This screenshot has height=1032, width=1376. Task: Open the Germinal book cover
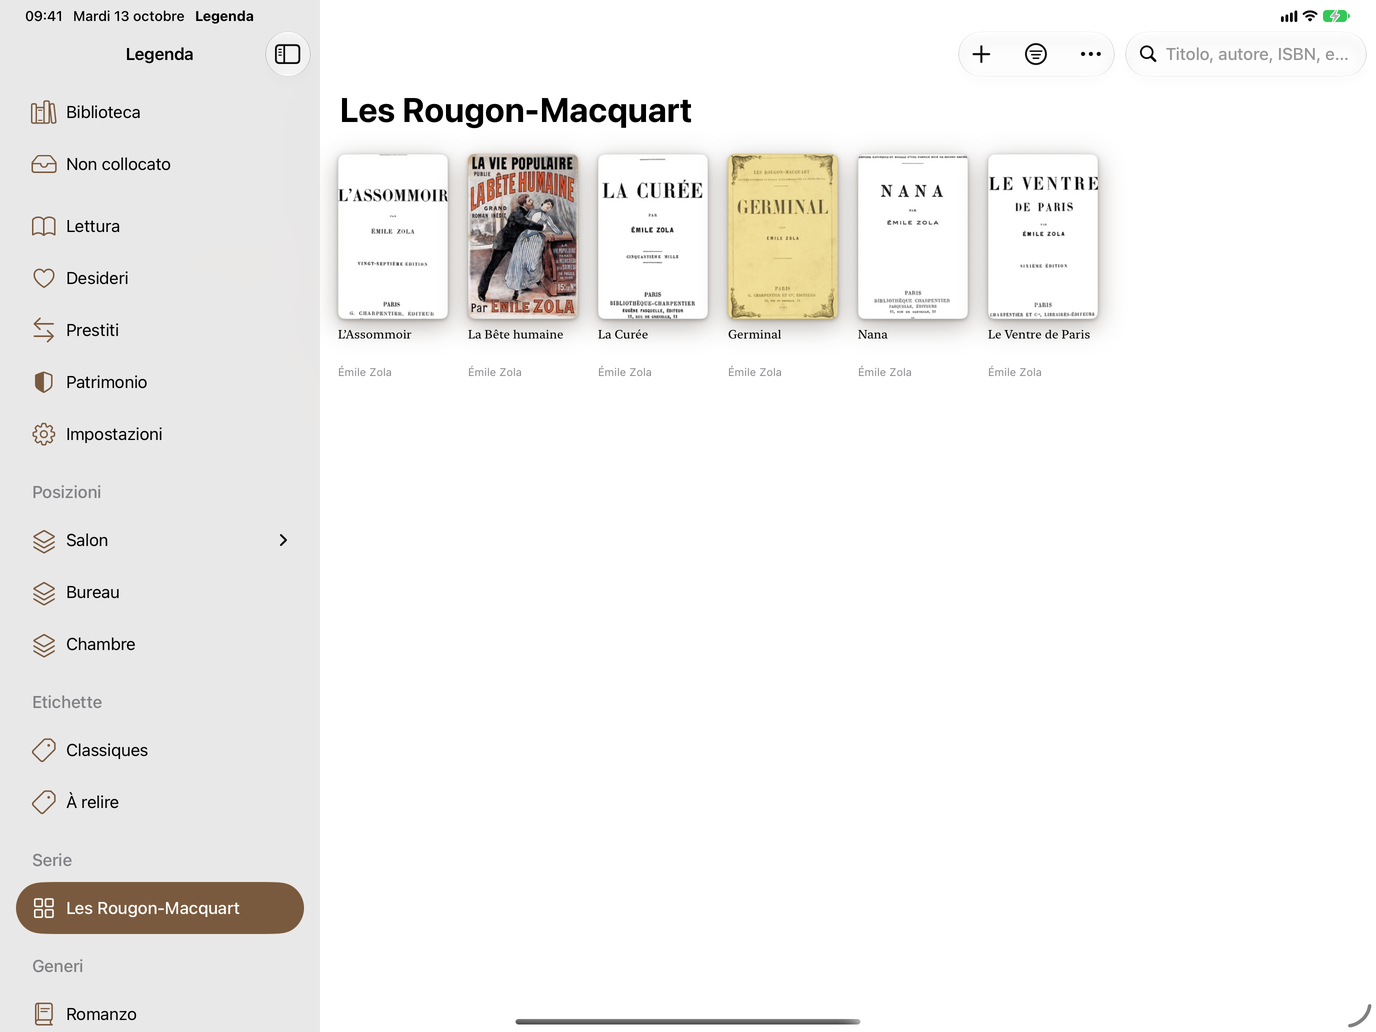coord(783,237)
